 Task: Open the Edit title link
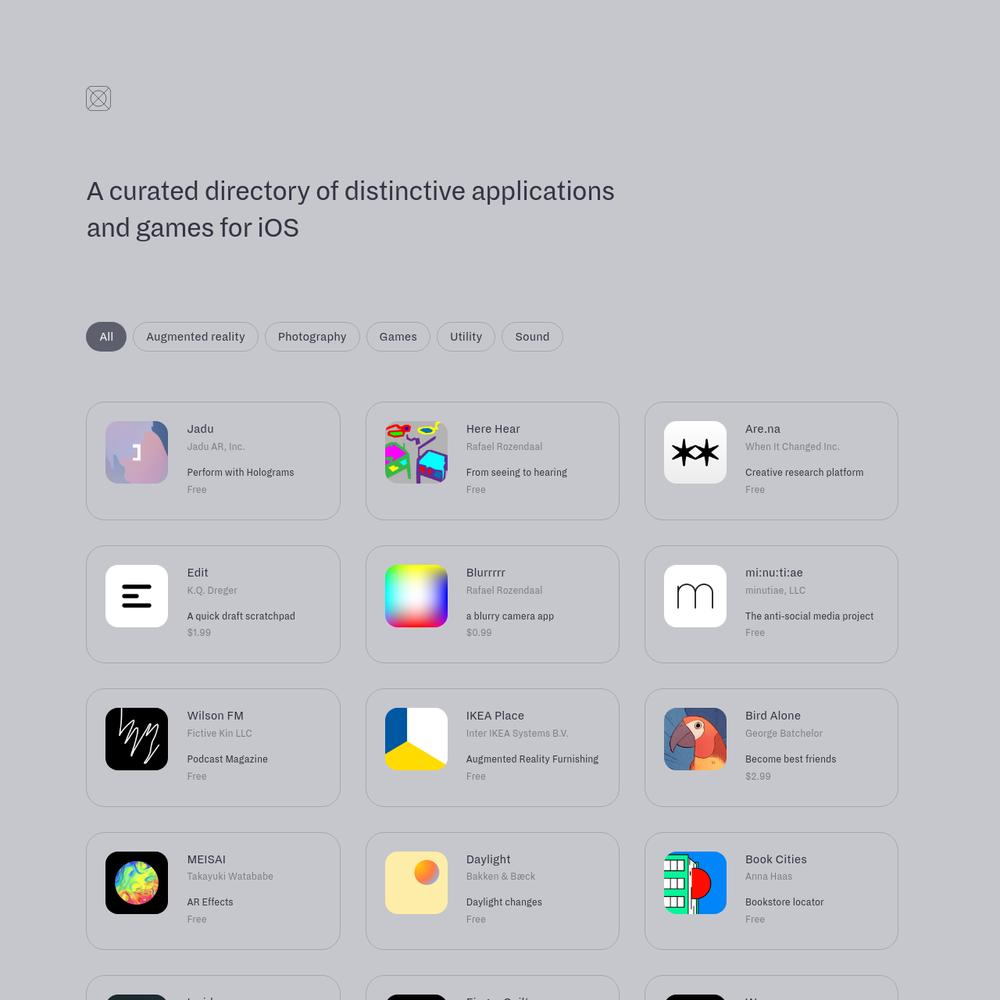tap(198, 573)
